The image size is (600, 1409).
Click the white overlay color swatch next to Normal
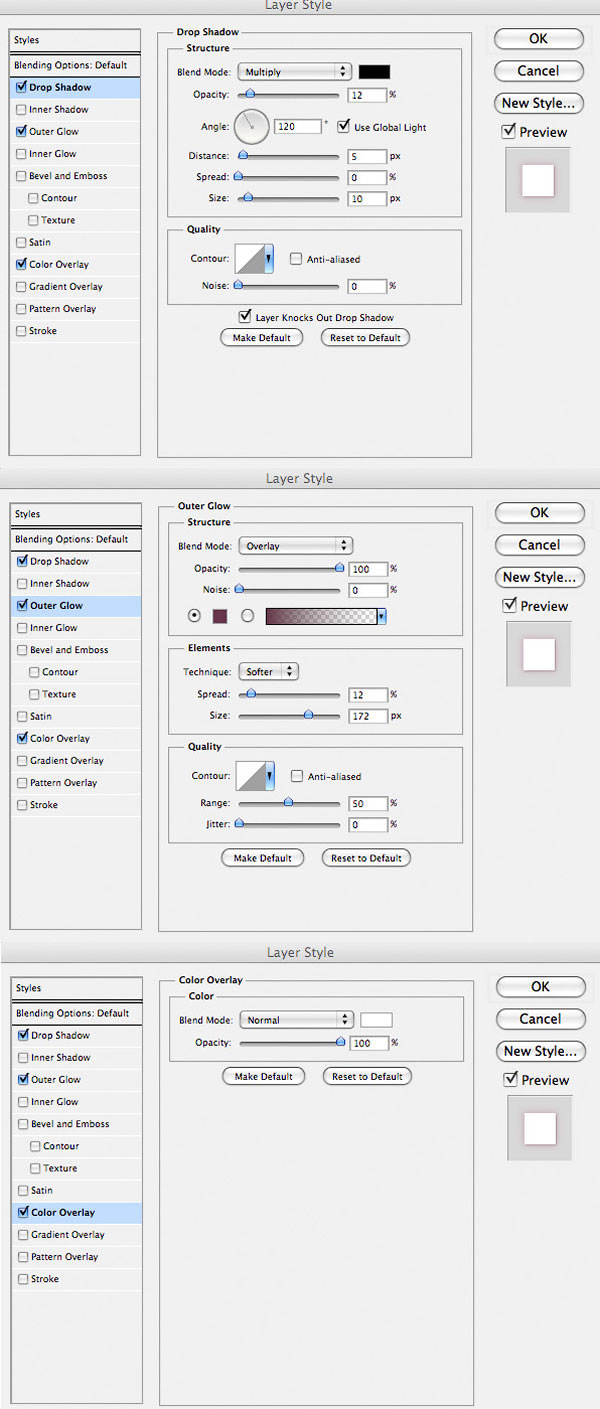pos(376,1020)
